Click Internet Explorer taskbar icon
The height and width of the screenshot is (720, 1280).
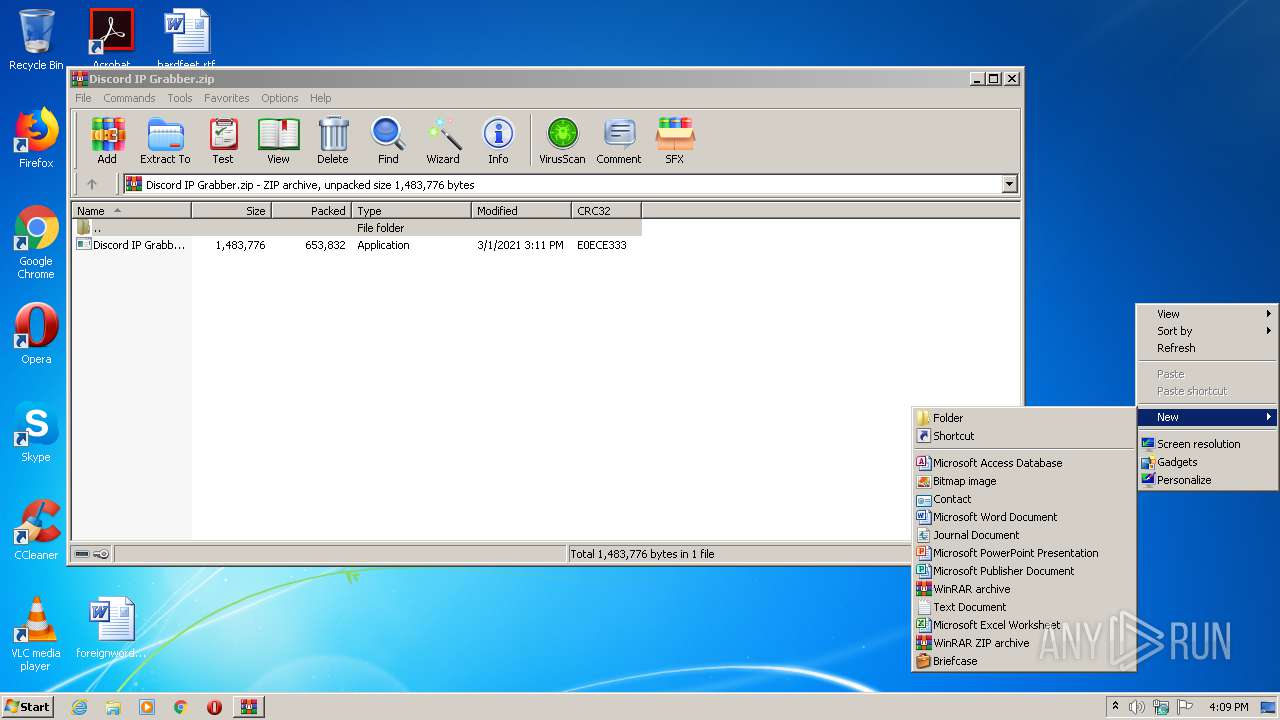point(79,707)
